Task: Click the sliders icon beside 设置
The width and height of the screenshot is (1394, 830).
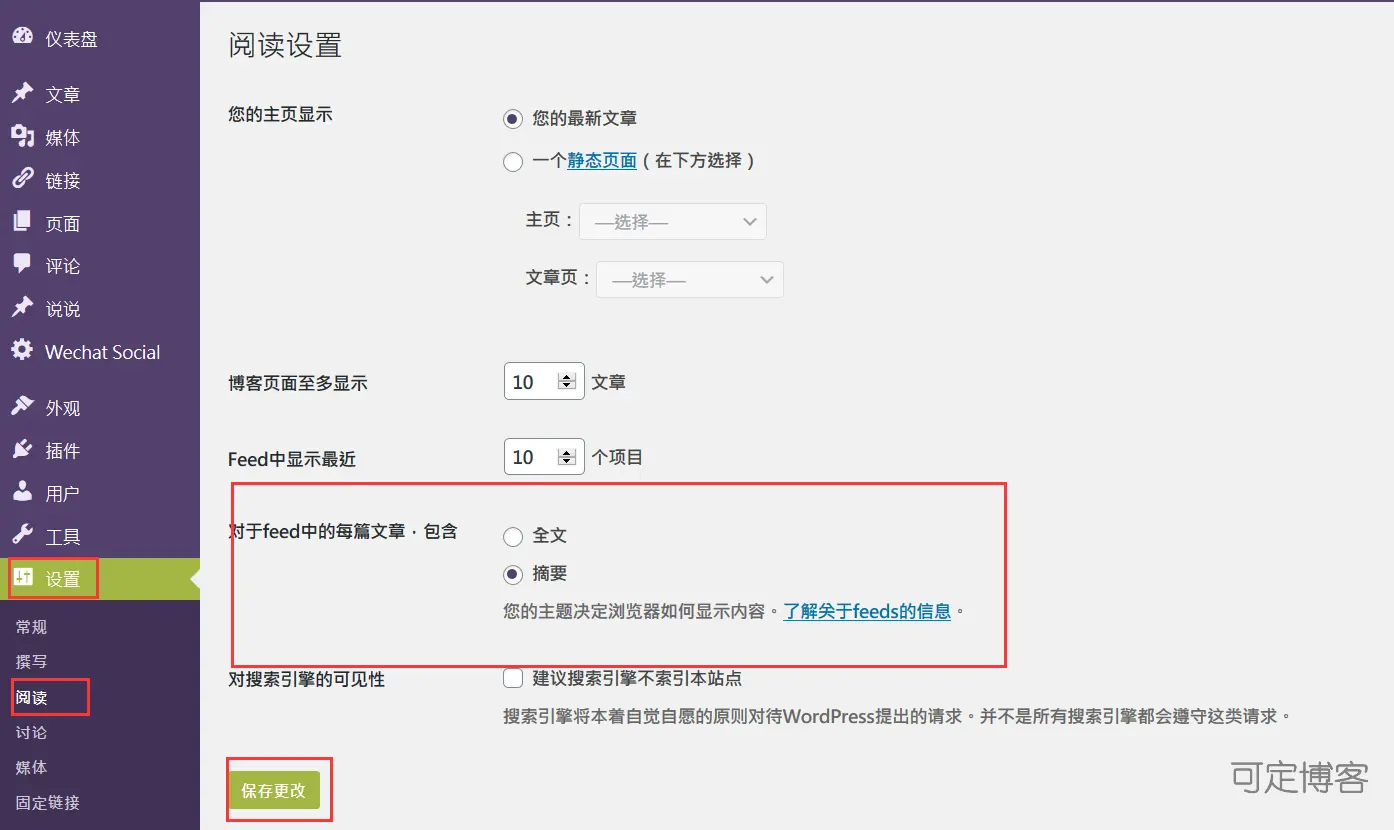Action: [23, 578]
